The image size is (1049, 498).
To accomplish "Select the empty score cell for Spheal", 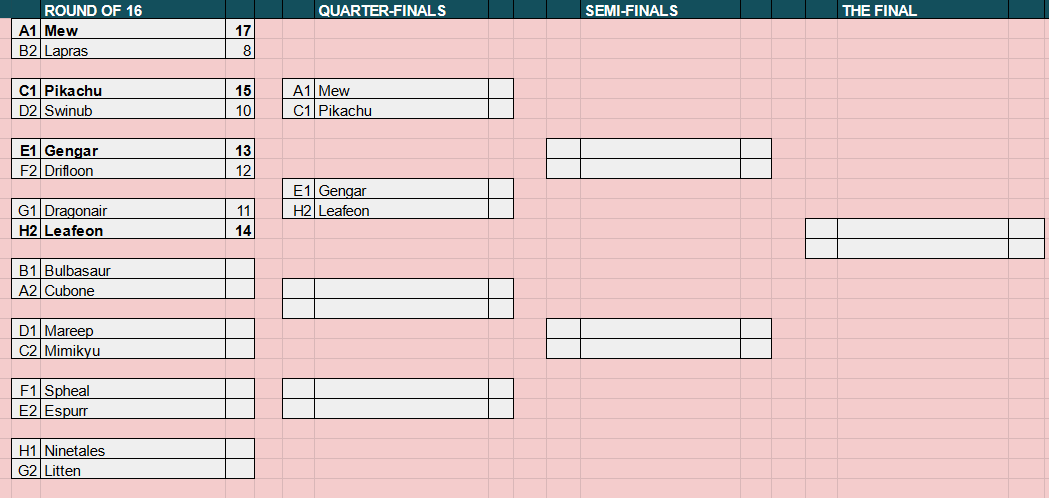I will (240, 389).
